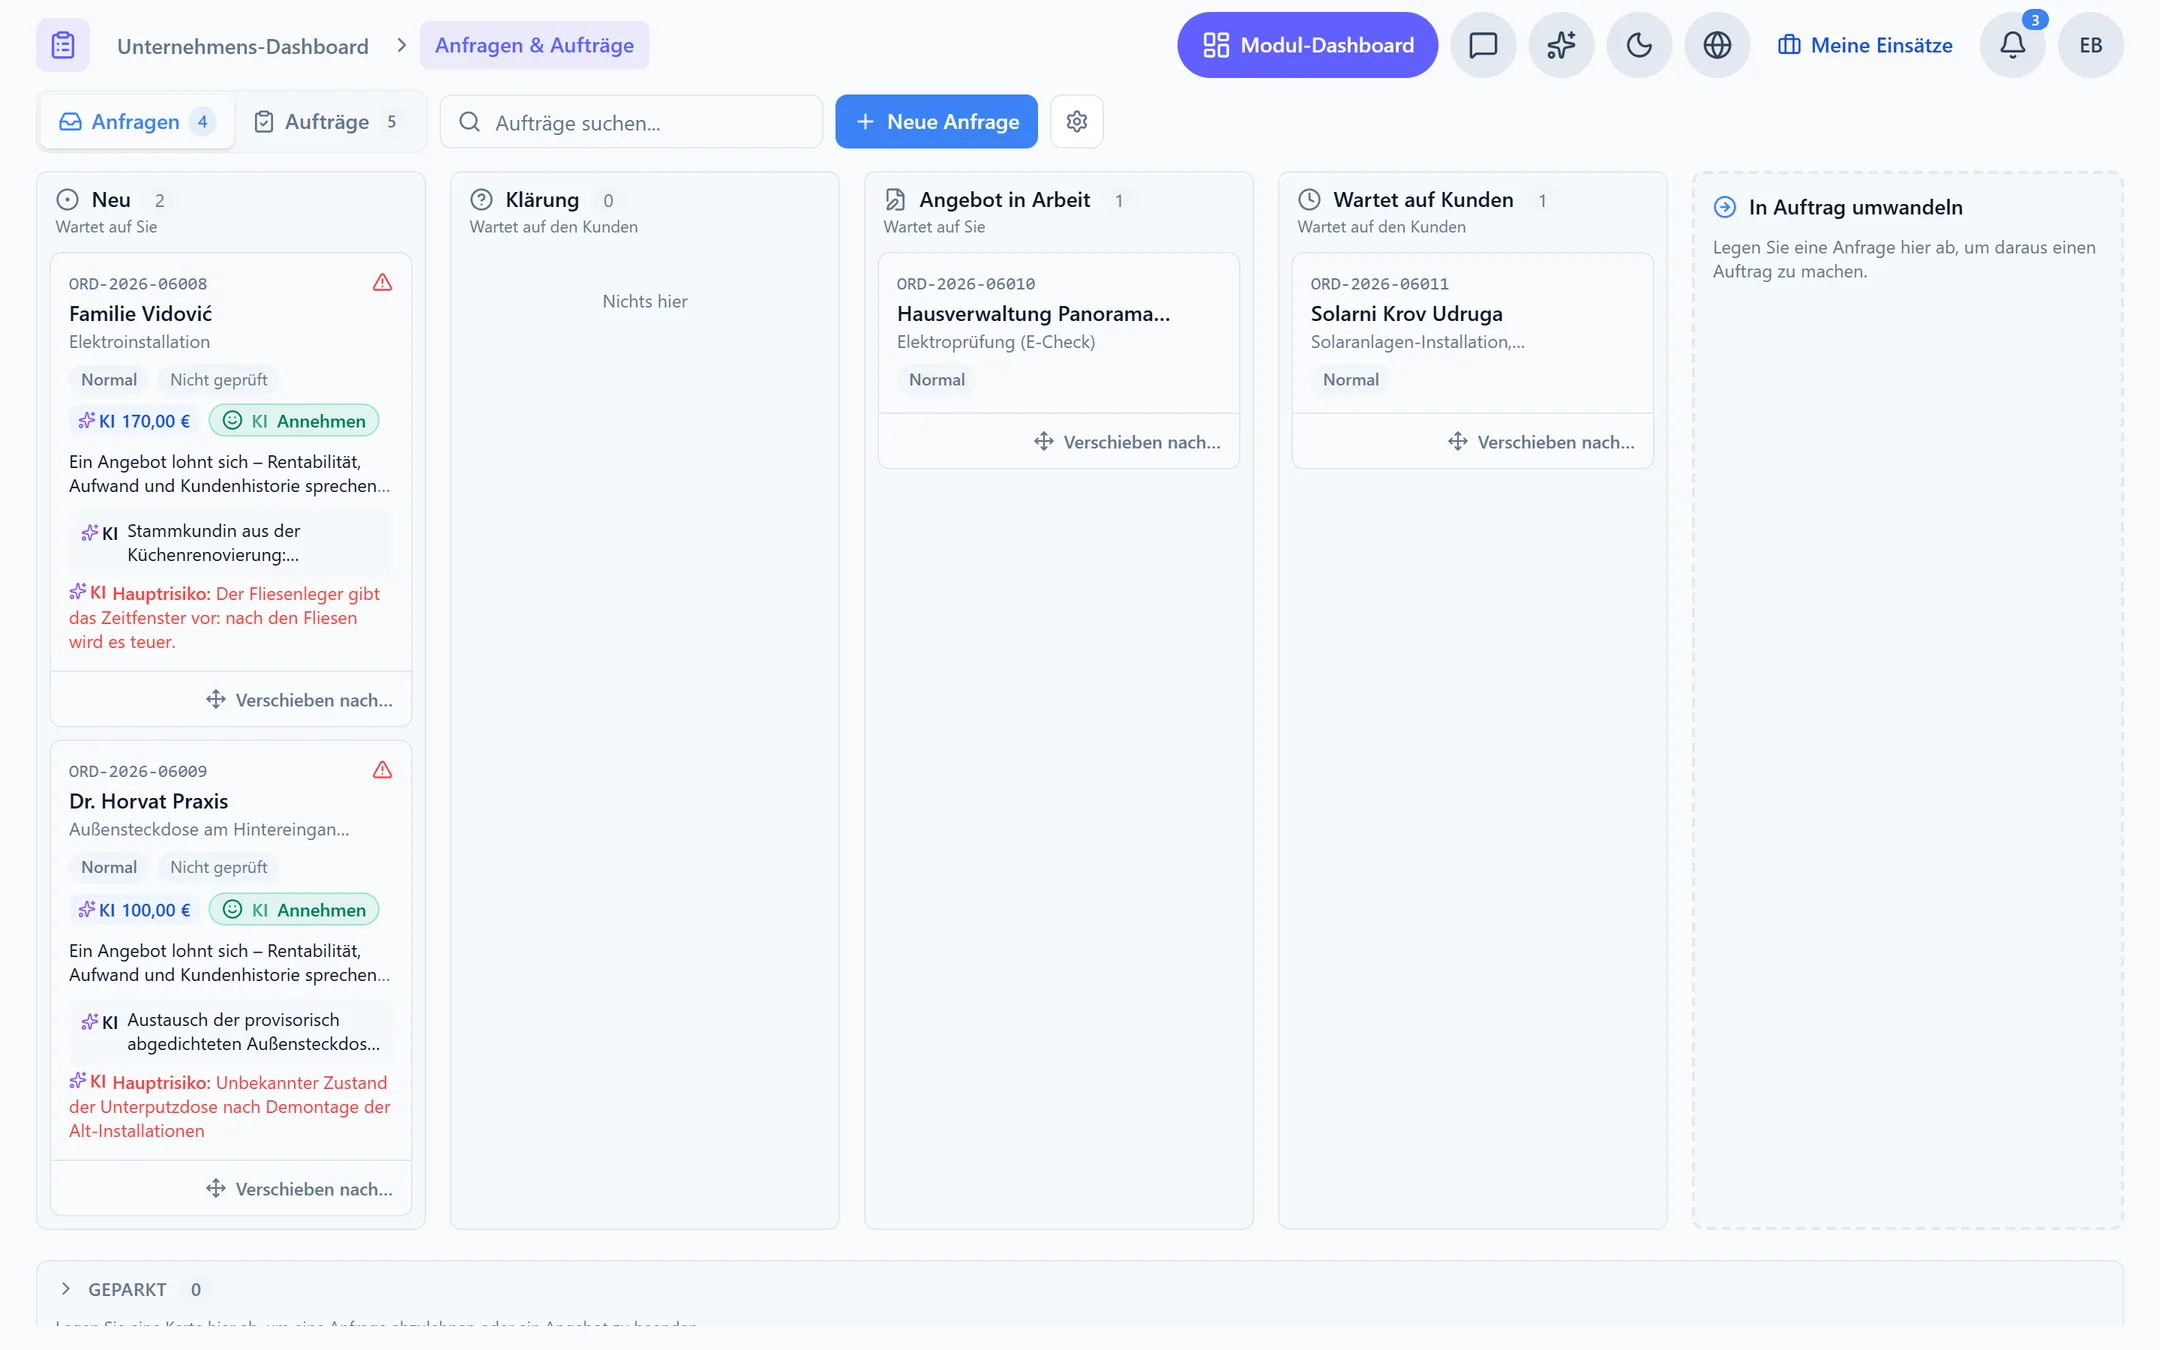Click the In Auftrag umwandeln arrow icon
Image resolution: width=2160 pixels, height=1350 pixels.
pyautogui.click(x=1725, y=207)
